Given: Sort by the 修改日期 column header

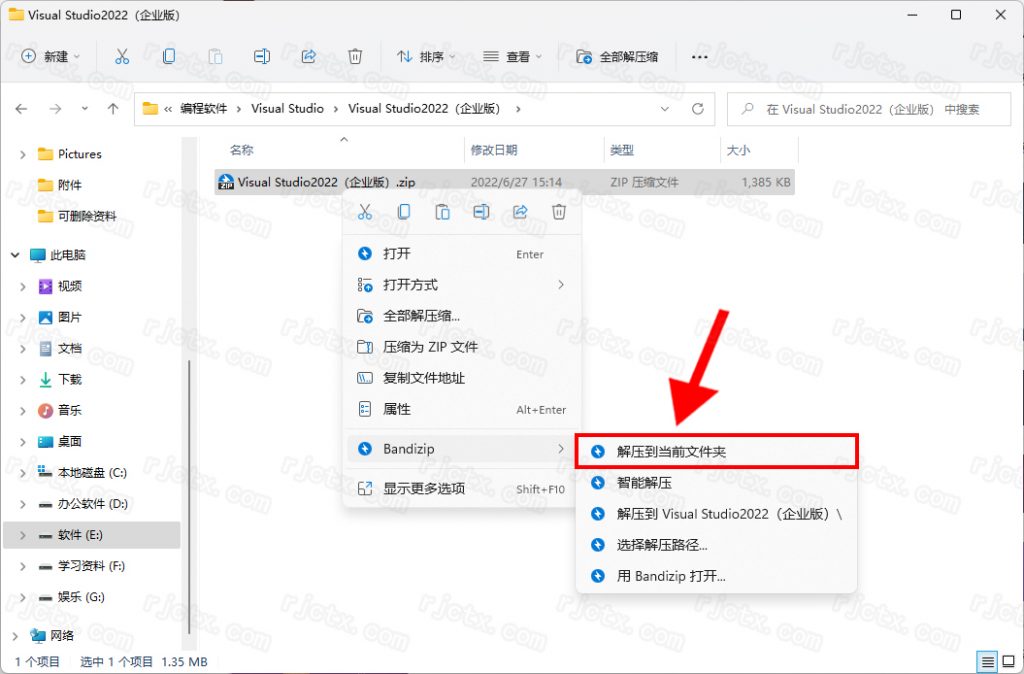Looking at the screenshot, I should coord(494,150).
